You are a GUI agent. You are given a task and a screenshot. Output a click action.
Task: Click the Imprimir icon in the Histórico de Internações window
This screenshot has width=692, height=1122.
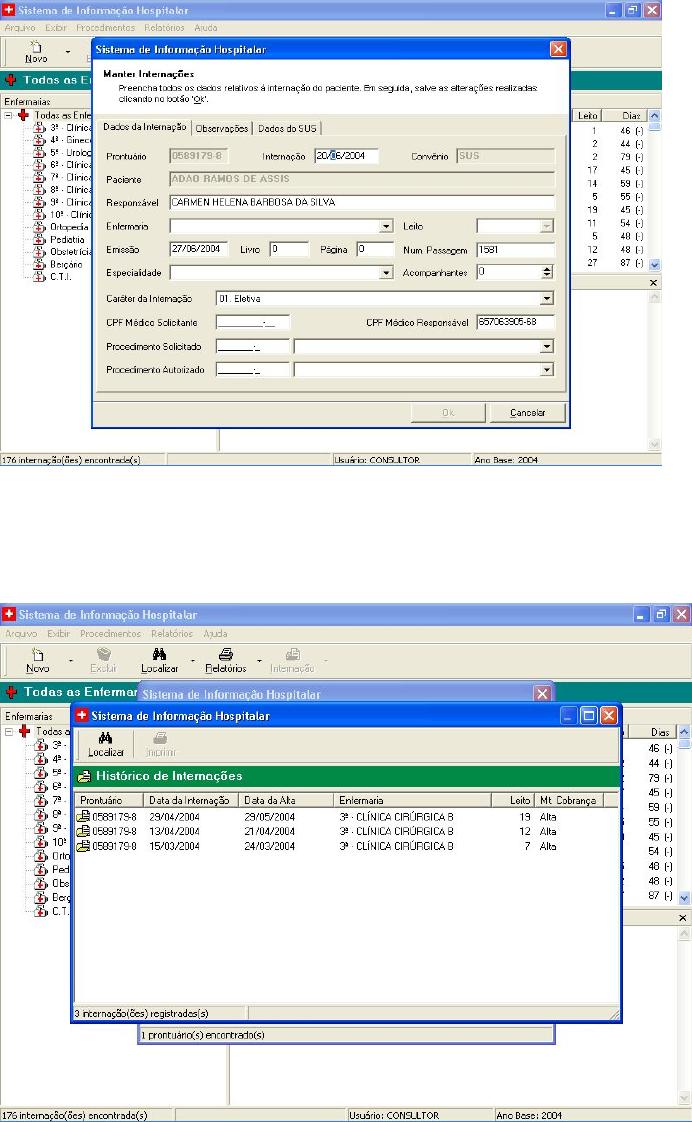tap(160, 738)
